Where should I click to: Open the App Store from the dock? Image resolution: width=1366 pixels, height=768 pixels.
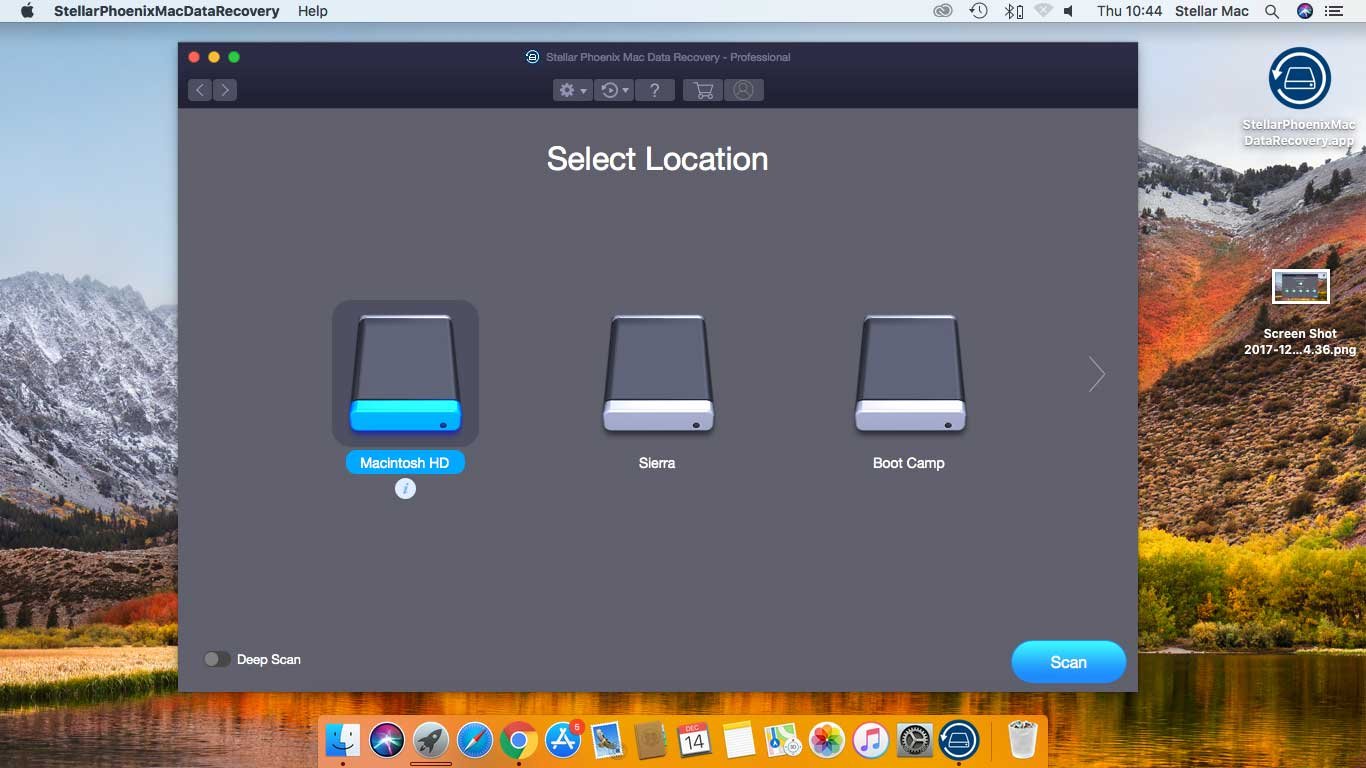tap(563, 740)
